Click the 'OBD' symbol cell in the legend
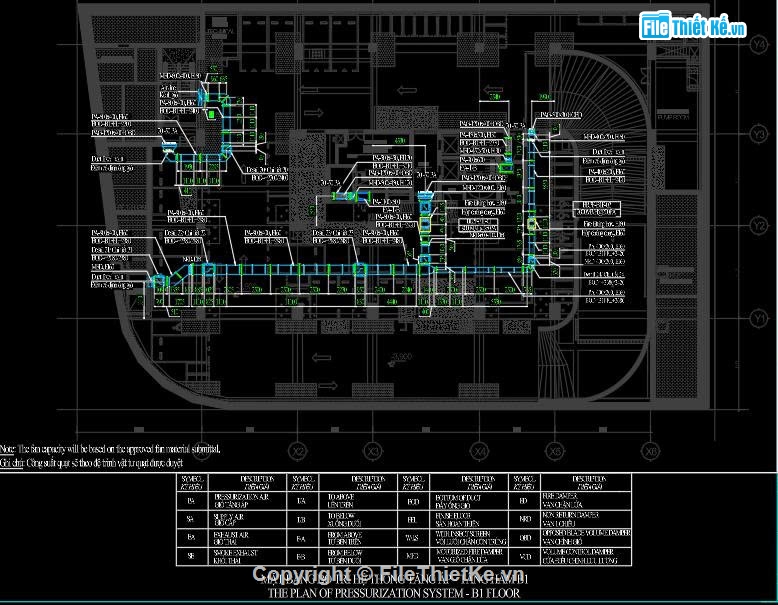 pos(525,538)
